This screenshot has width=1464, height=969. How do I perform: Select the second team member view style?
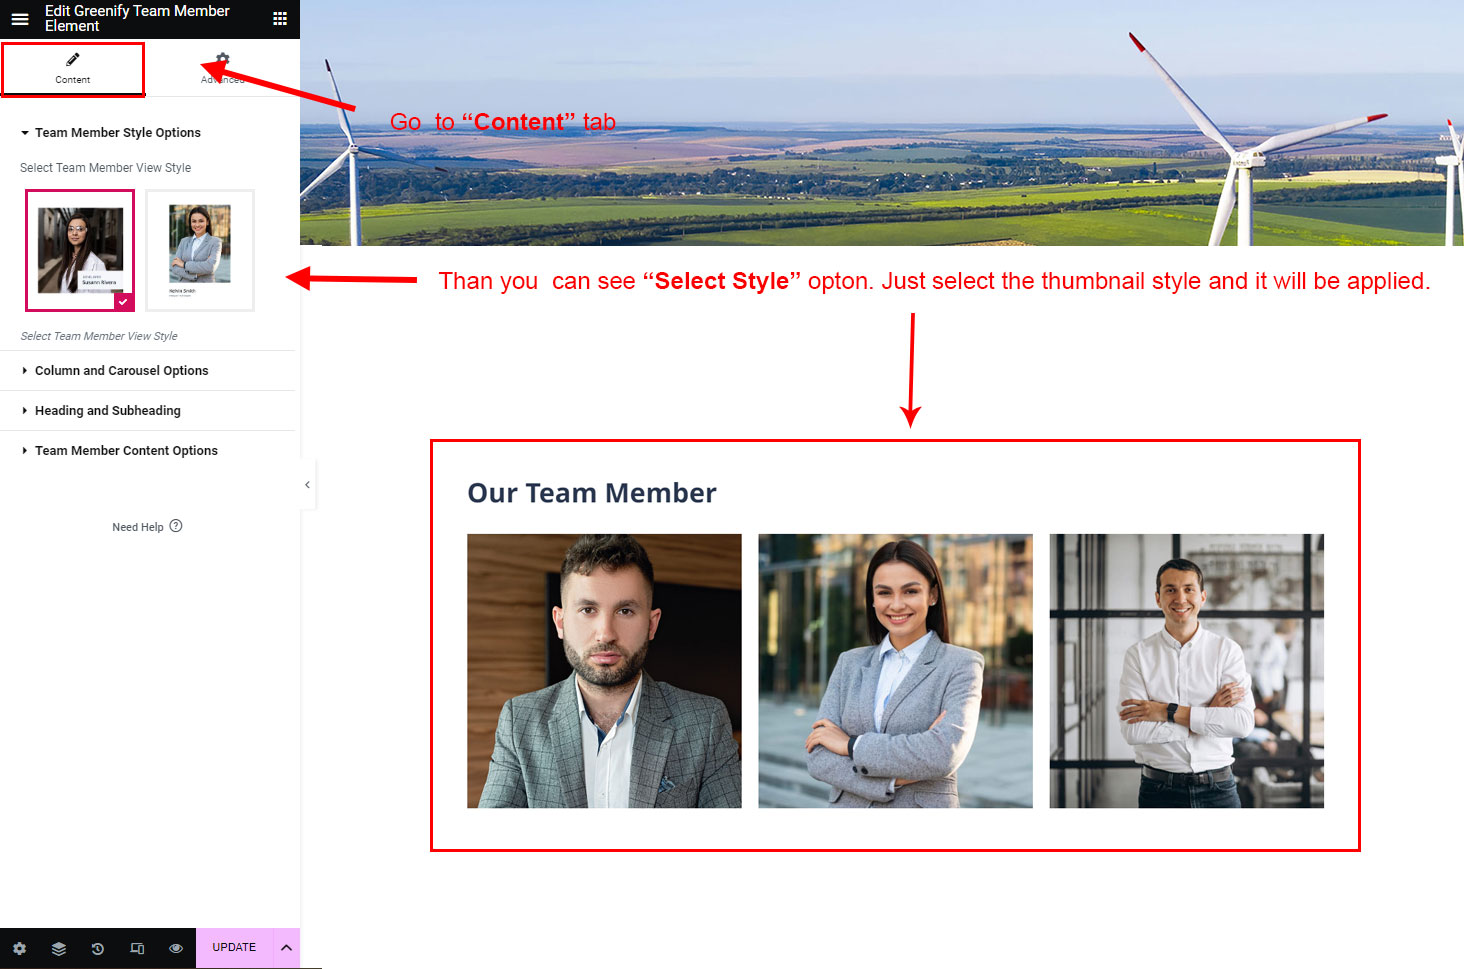point(200,250)
